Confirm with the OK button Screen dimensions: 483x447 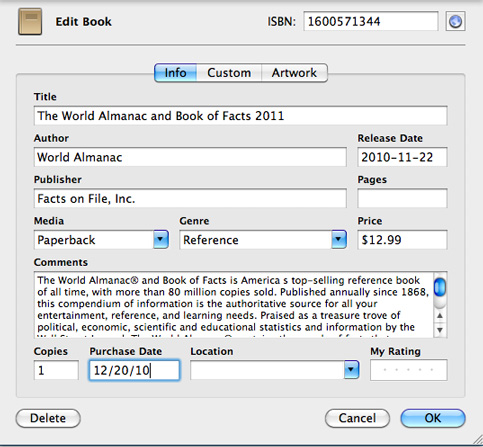(433, 418)
